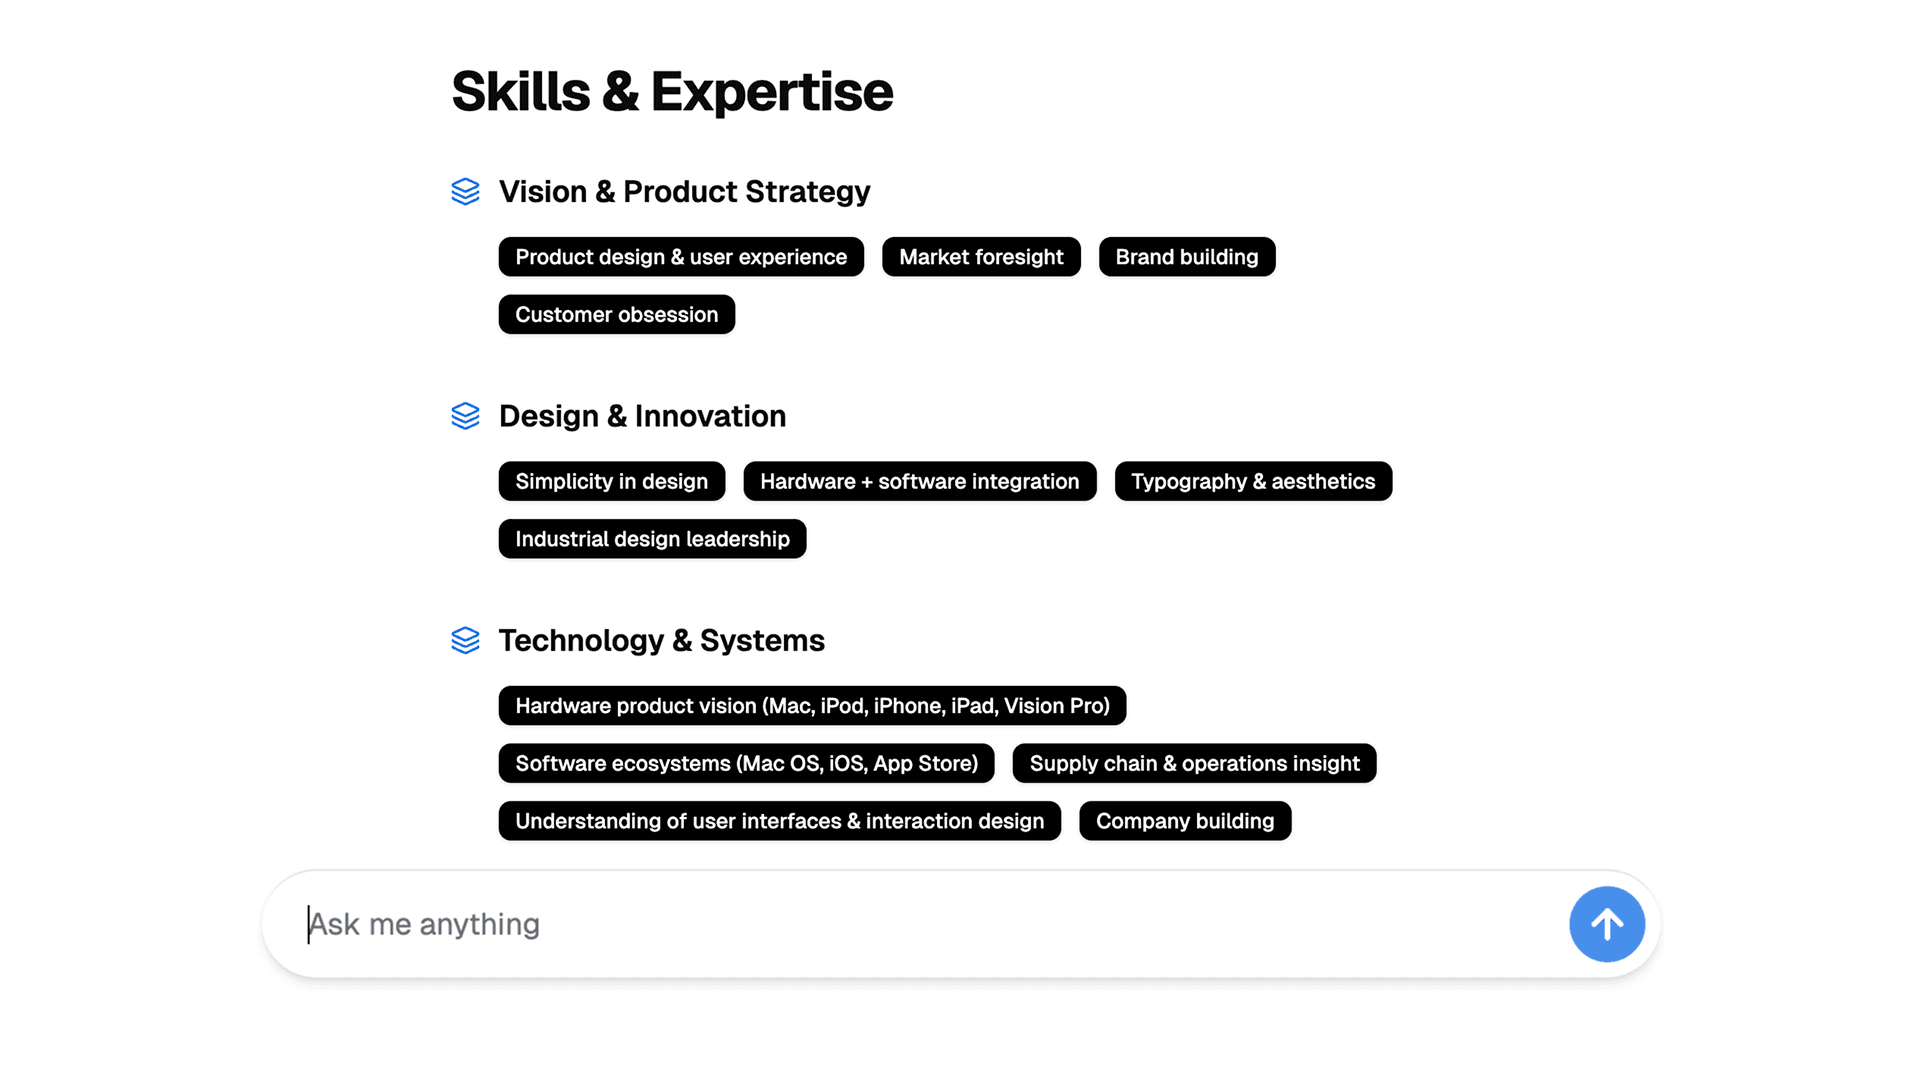This screenshot has width=1920, height=1080.
Task: Select the Product design & user experience pill
Action: (680, 257)
